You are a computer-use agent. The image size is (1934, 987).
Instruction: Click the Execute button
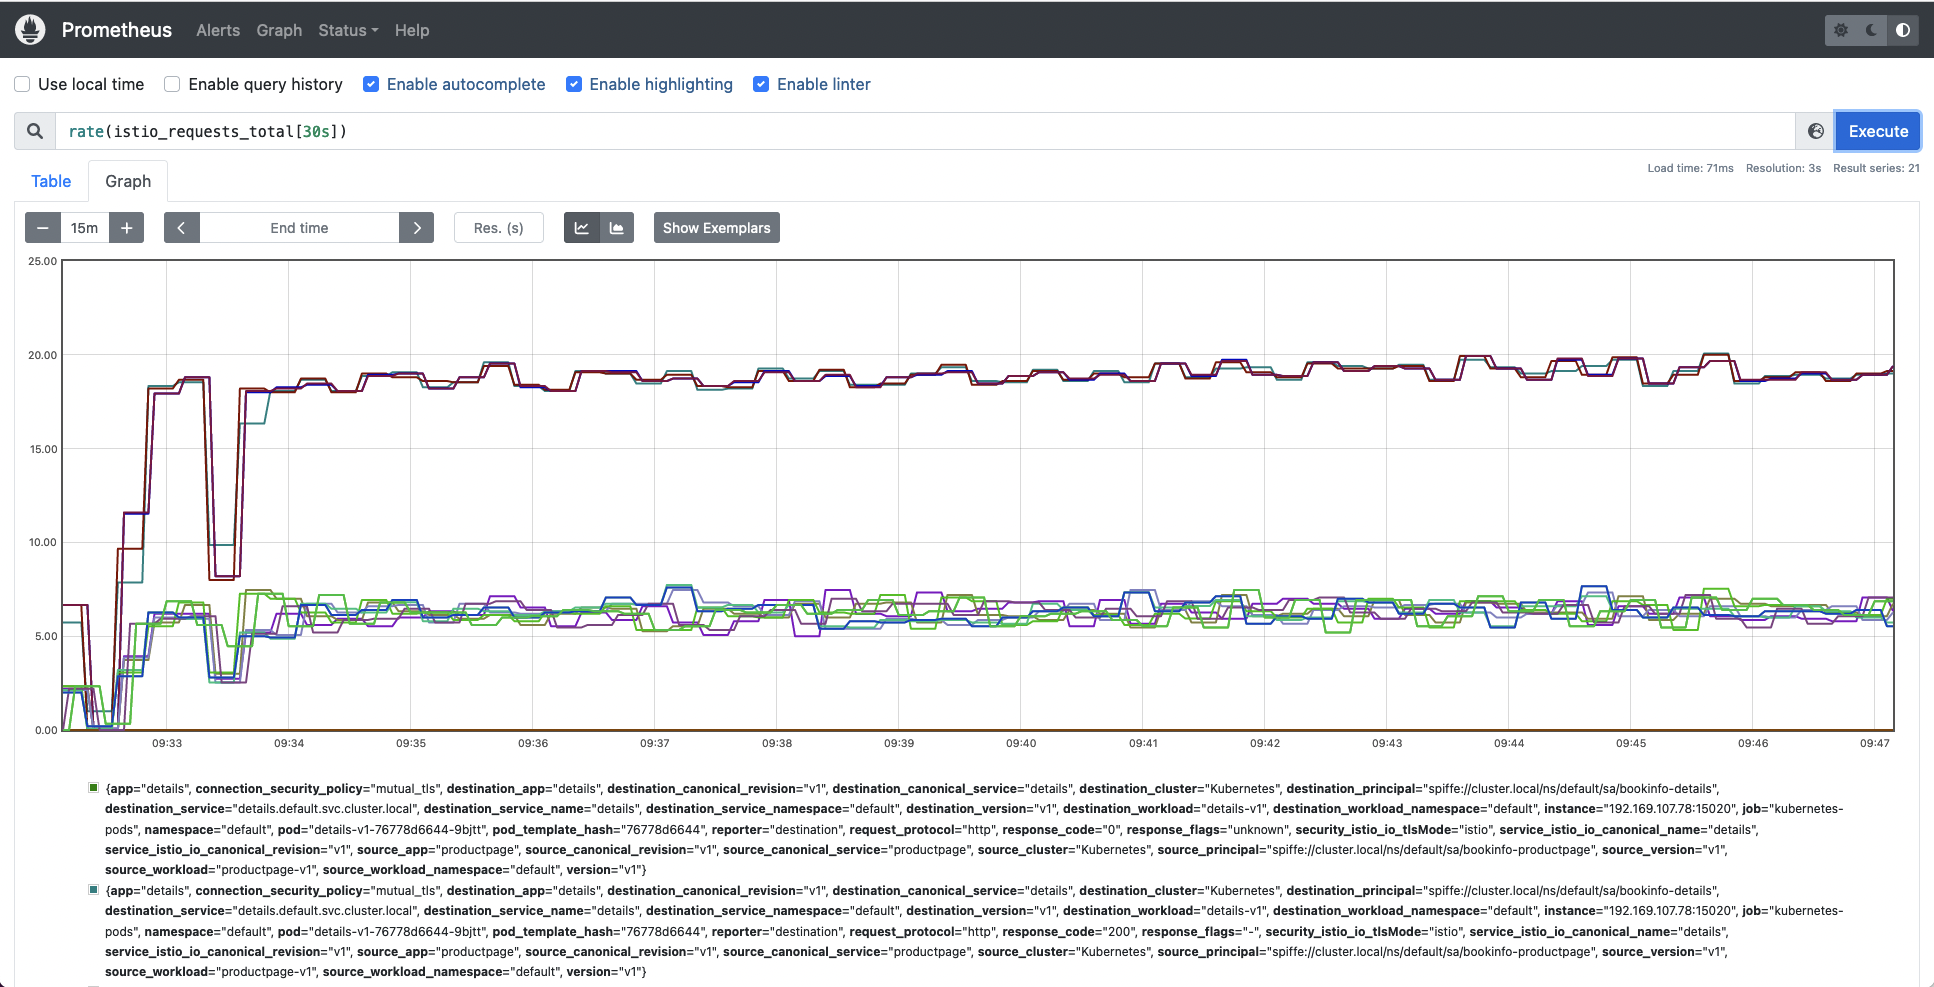pyautogui.click(x=1878, y=131)
